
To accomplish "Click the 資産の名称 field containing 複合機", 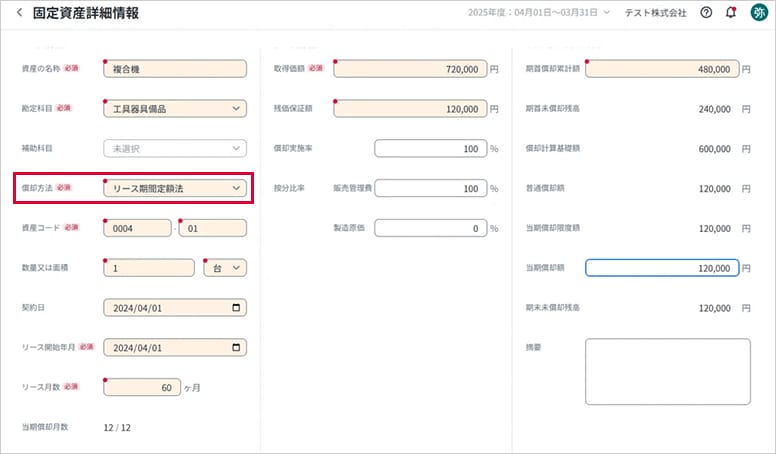I will coord(175,69).
